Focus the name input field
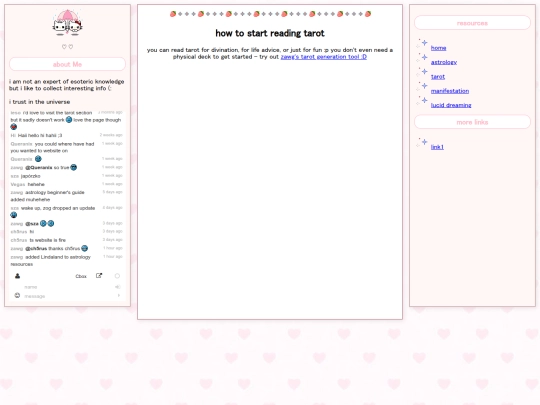Screen dimensions: 540x405 click(x=67, y=287)
